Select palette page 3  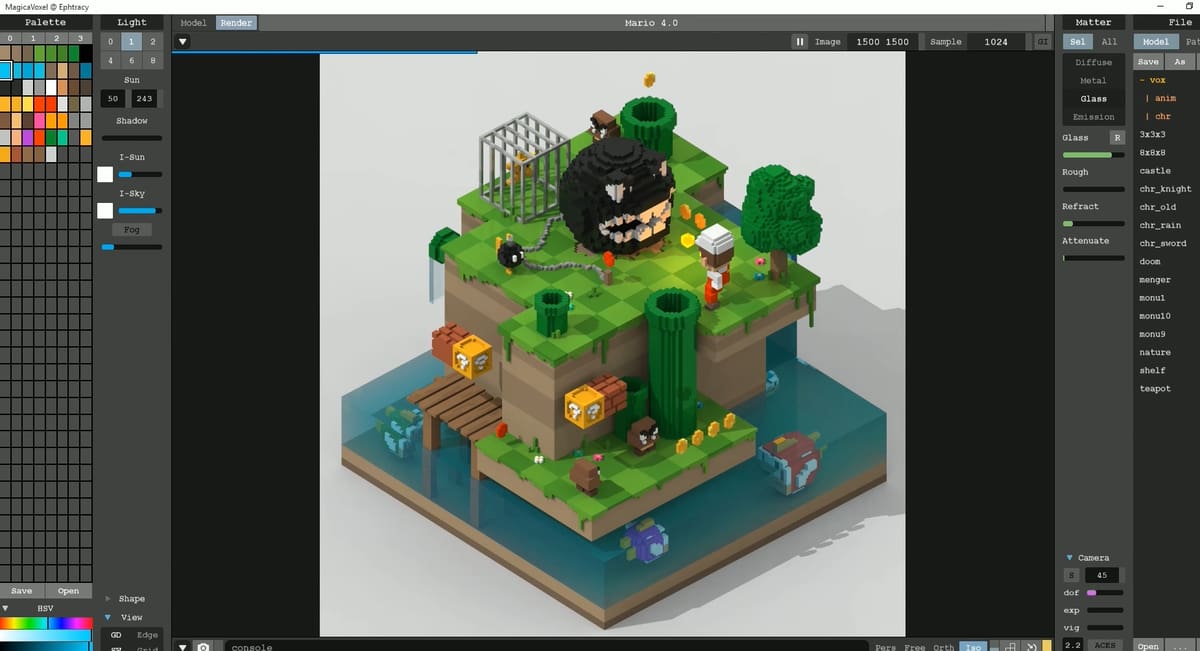(x=80, y=38)
